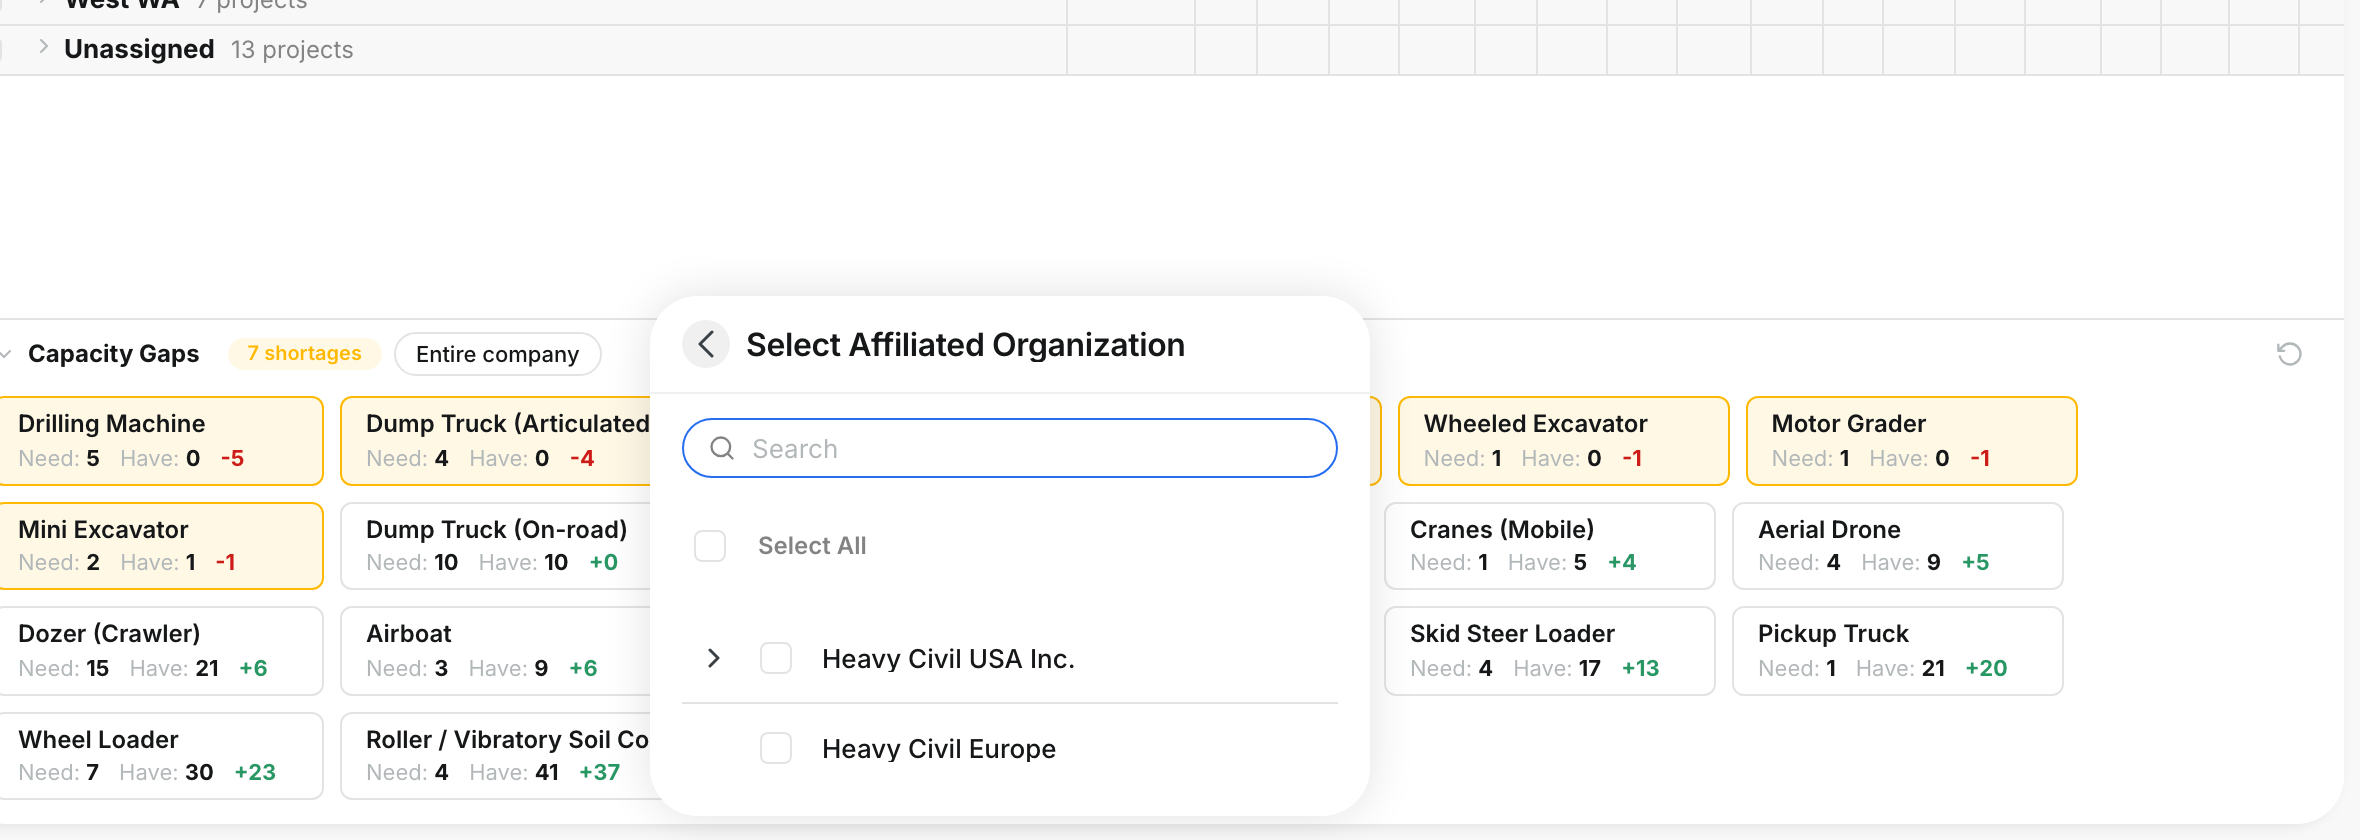Expand the Unassigned projects group
The image size is (2360, 840).
coord(43,47)
